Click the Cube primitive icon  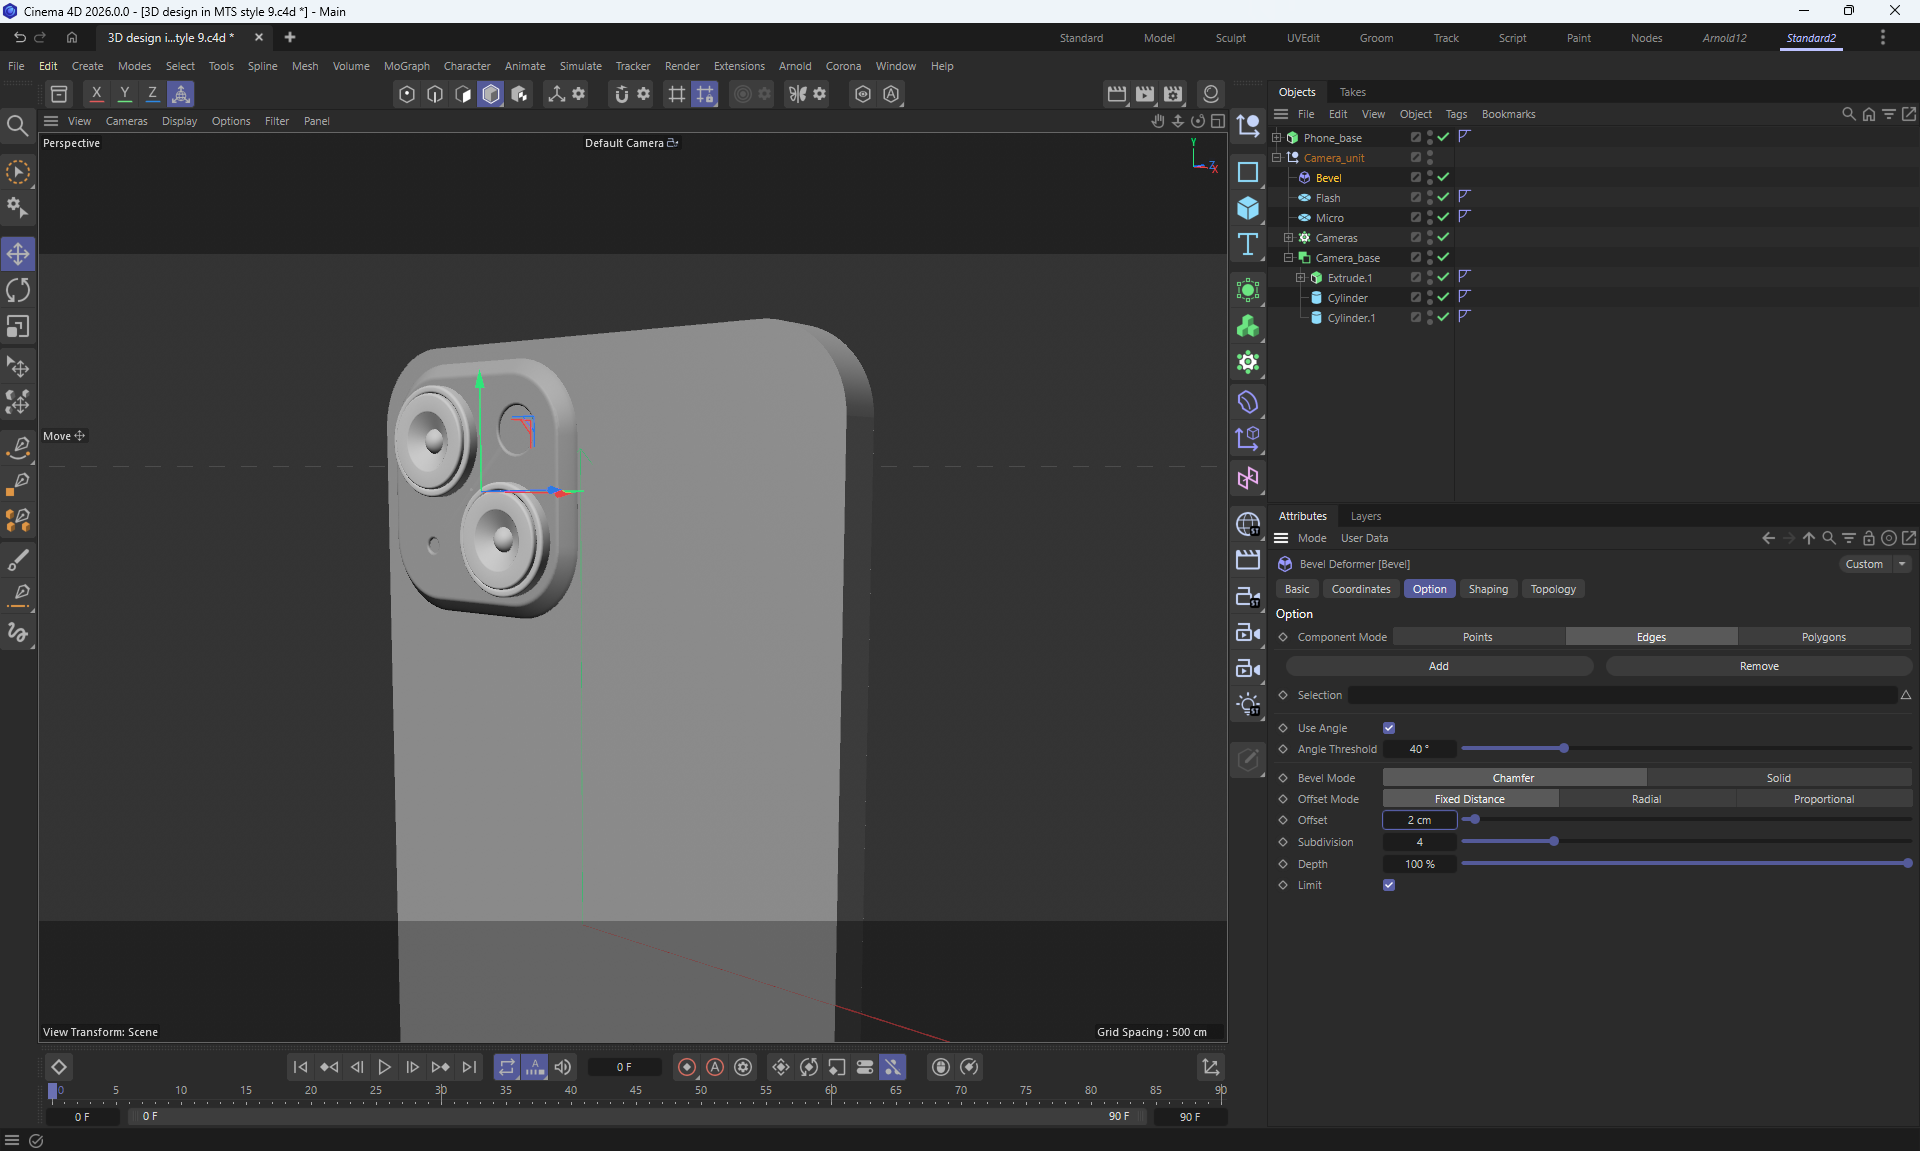point(1248,208)
